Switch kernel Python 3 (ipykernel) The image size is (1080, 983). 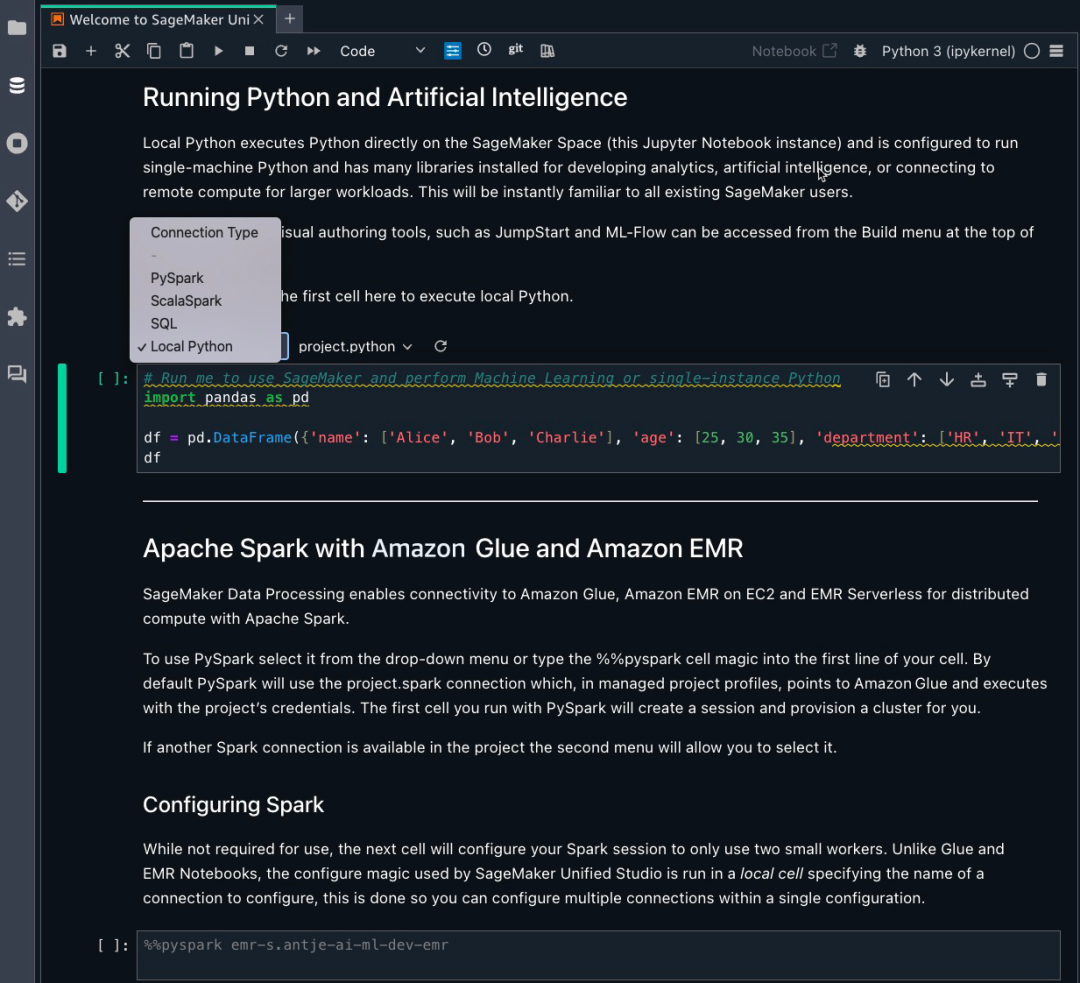point(948,51)
